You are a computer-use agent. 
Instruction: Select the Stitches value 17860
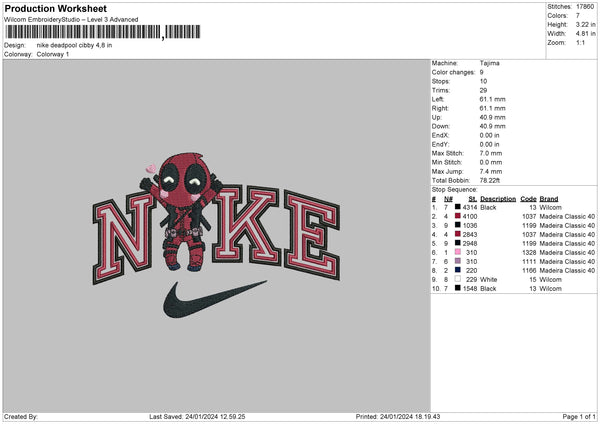click(585, 7)
